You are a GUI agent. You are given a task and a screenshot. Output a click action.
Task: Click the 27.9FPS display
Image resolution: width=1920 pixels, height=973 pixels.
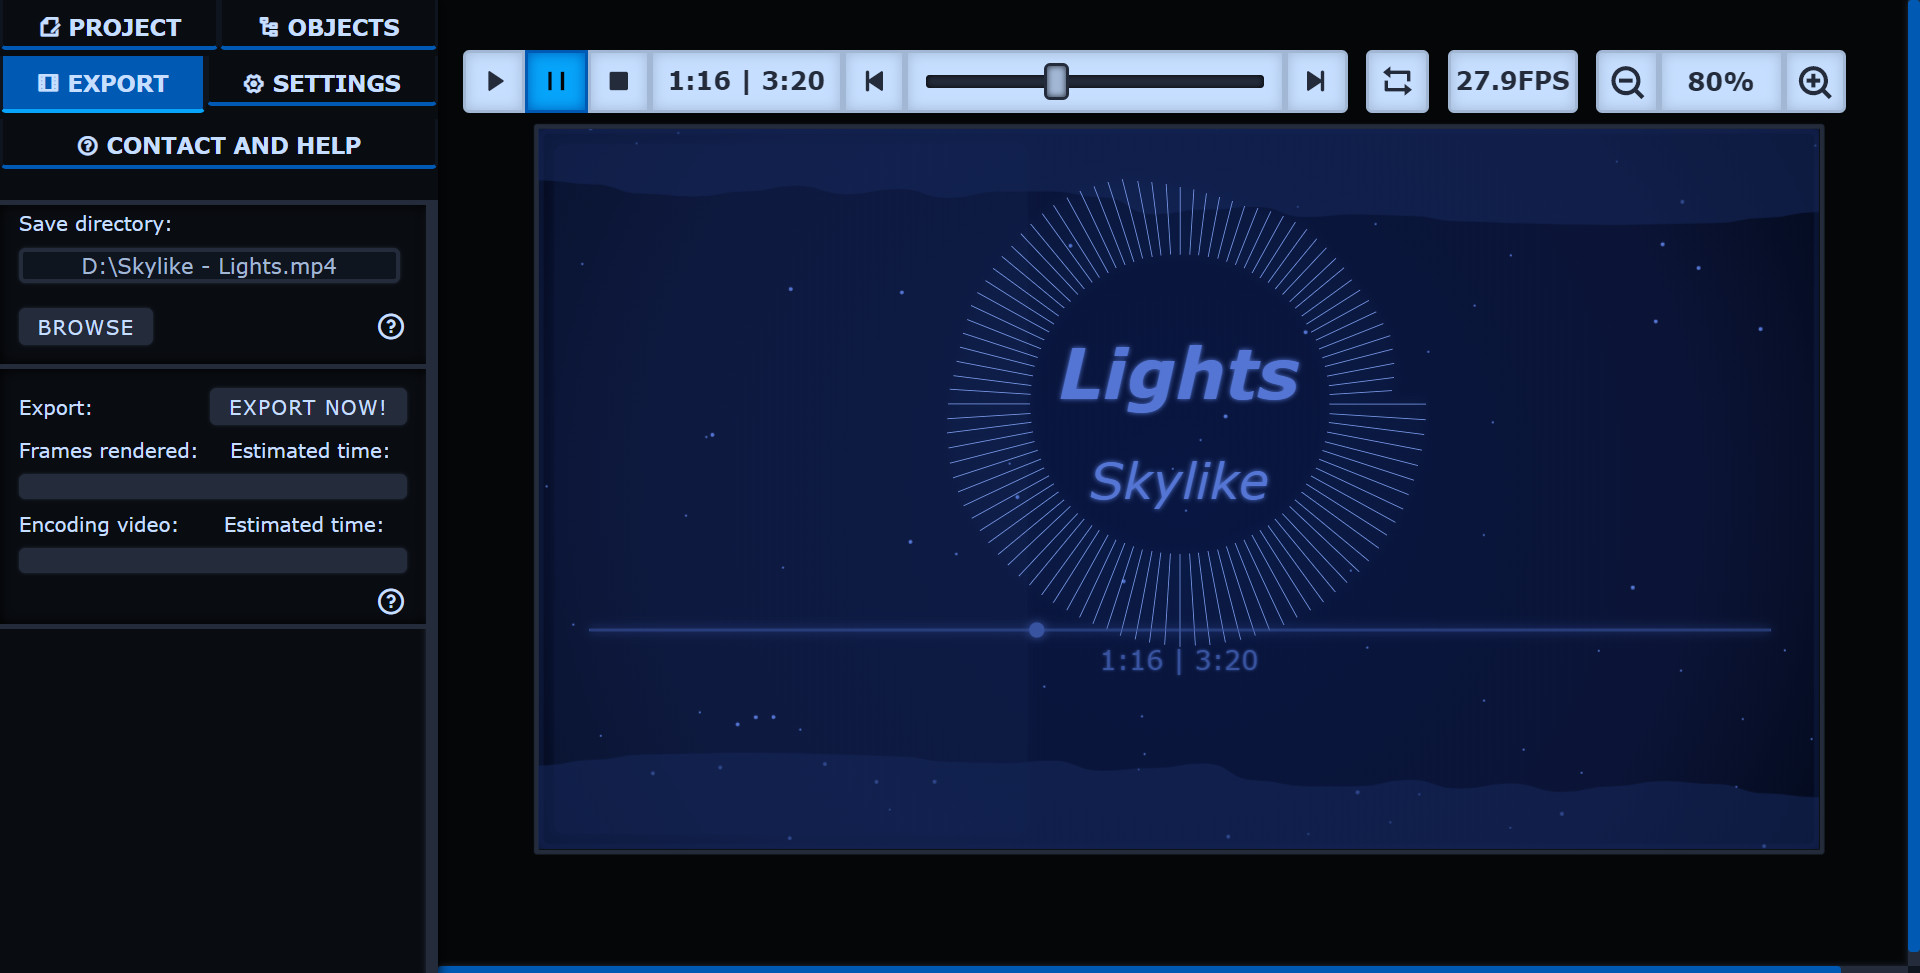[1512, 81]
